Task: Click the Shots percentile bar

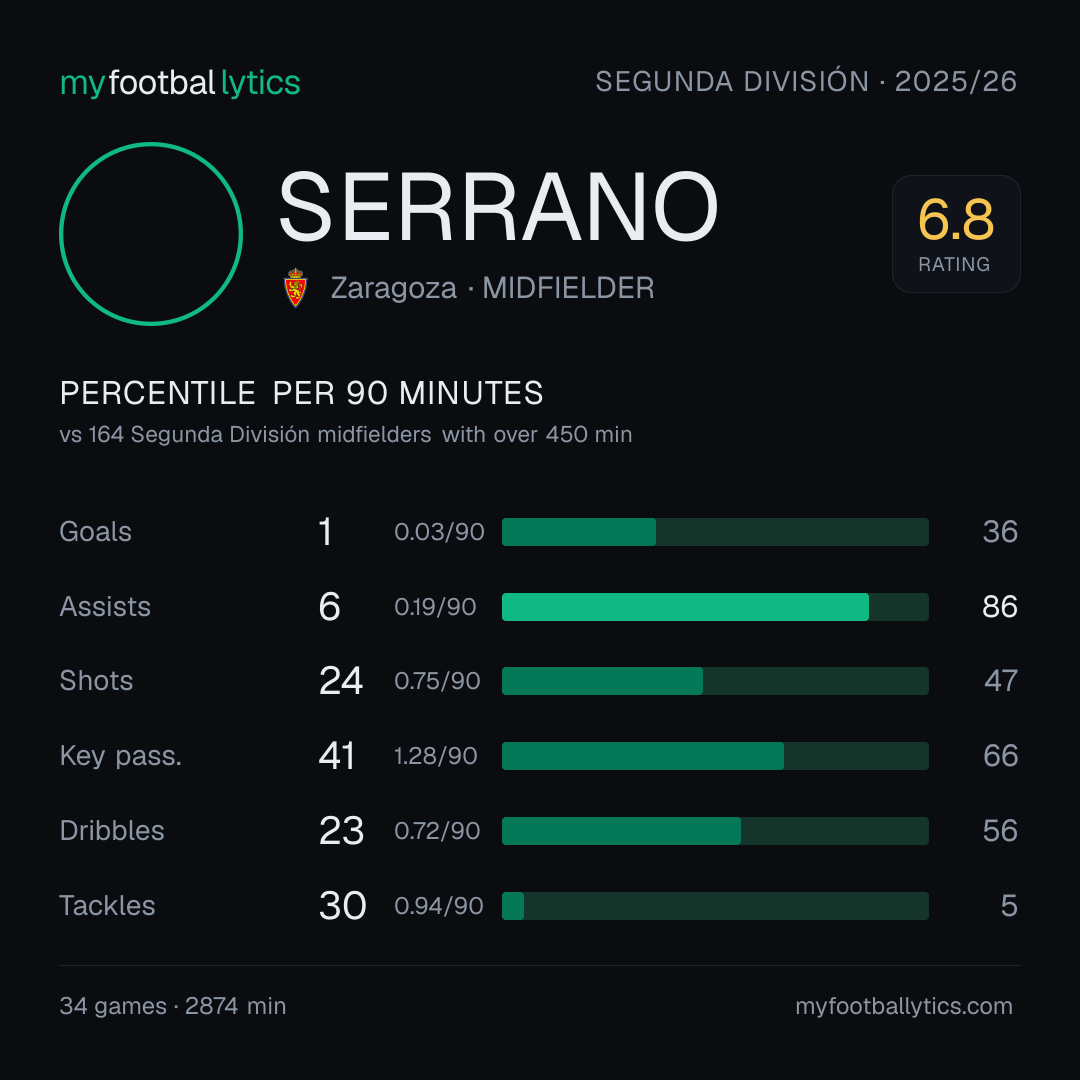Action: coord(715,681)
